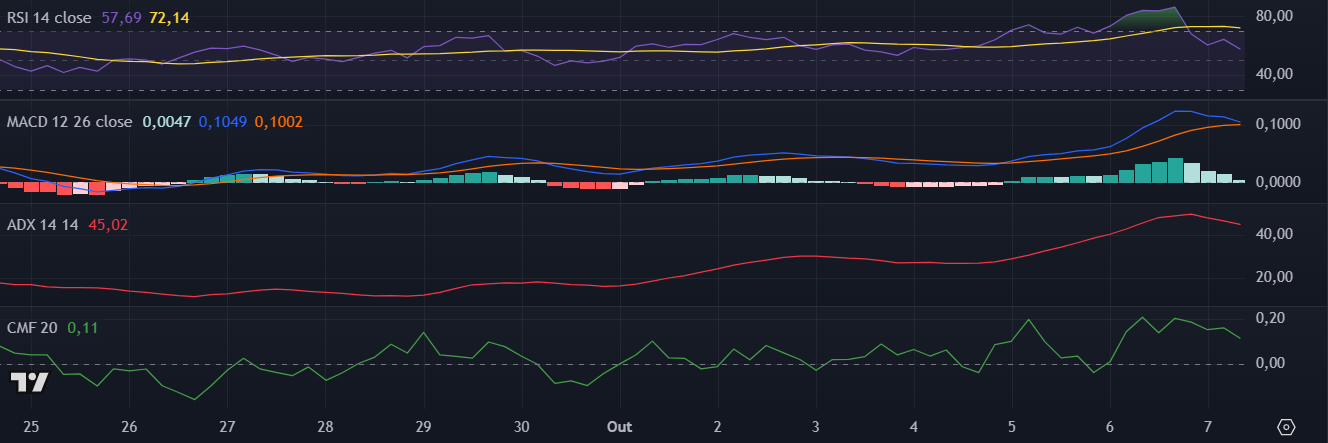Click the 20,00 level on ADX scale
This screenshot has height=443, width=1328.
click(1273, 277)
